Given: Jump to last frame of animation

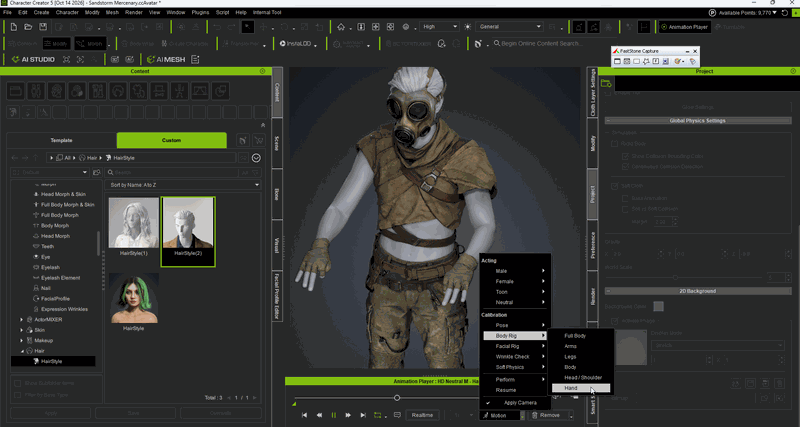Looking at the screenshot, I should pos(363,415).
